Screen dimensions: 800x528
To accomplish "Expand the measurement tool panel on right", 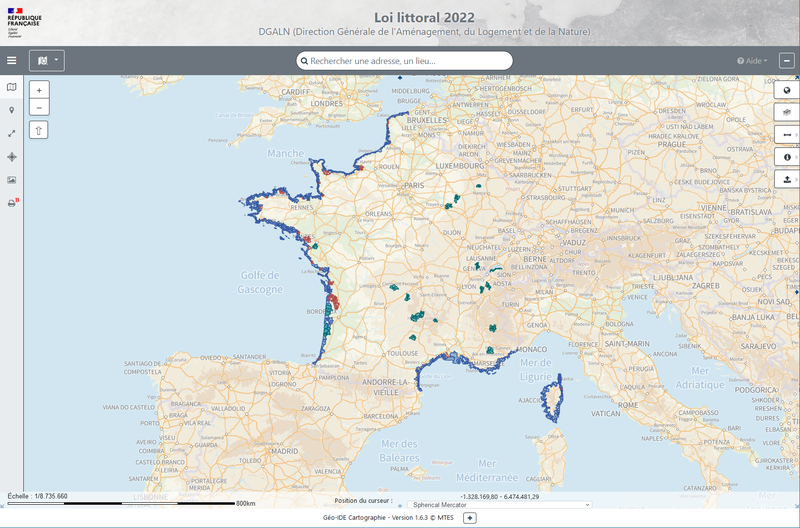I will tap(787, 135).
